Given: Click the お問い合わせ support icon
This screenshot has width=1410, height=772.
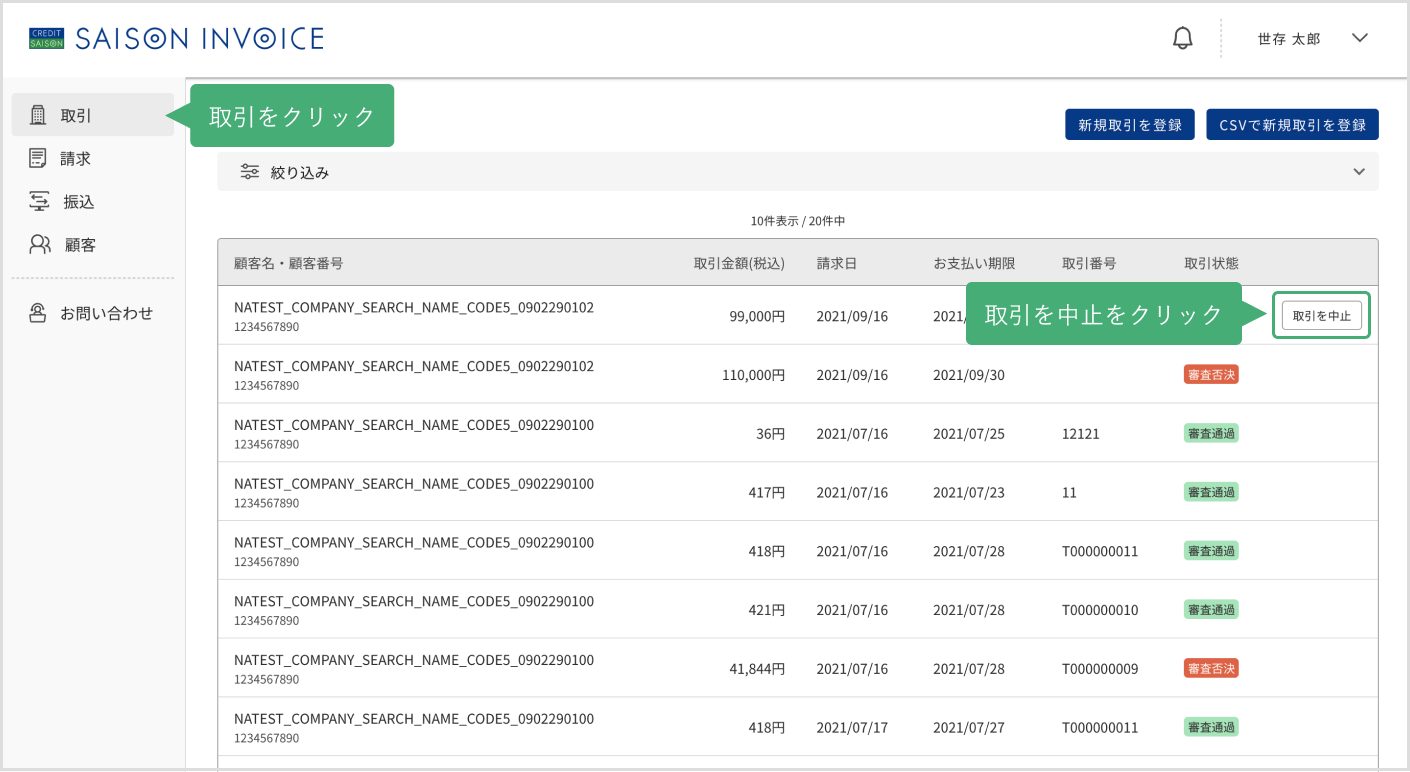Looking at the screenshot, I should pyautogui.click(x=38, y=313).
